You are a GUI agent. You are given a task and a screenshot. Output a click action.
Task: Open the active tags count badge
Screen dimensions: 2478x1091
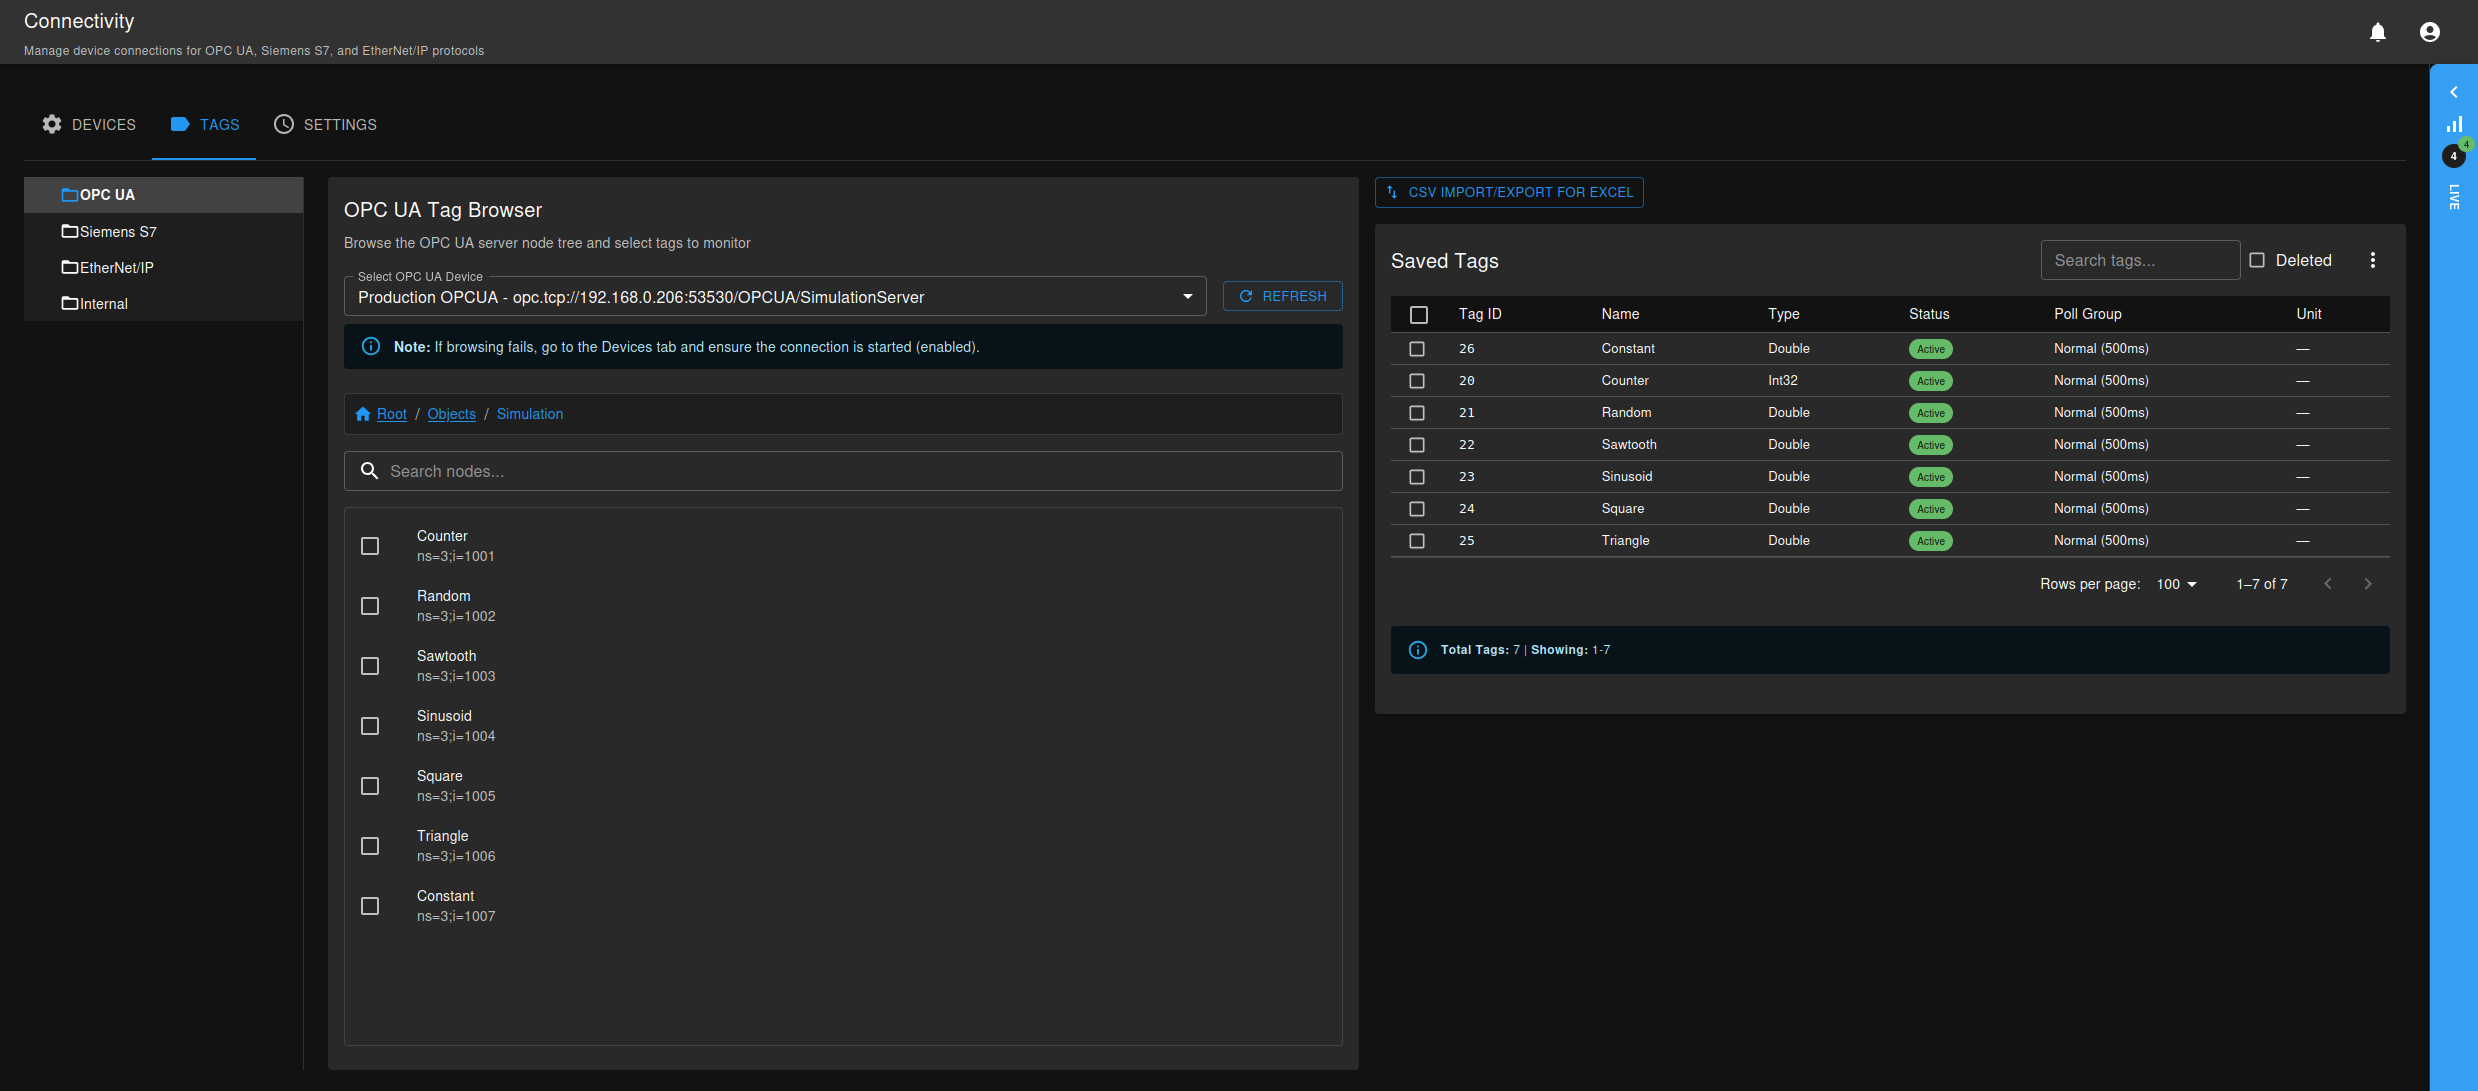coord(2454,156)
